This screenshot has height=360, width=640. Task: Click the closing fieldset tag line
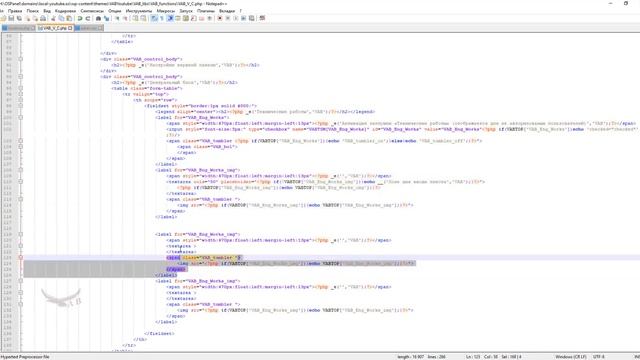click(x=160, y=333)
